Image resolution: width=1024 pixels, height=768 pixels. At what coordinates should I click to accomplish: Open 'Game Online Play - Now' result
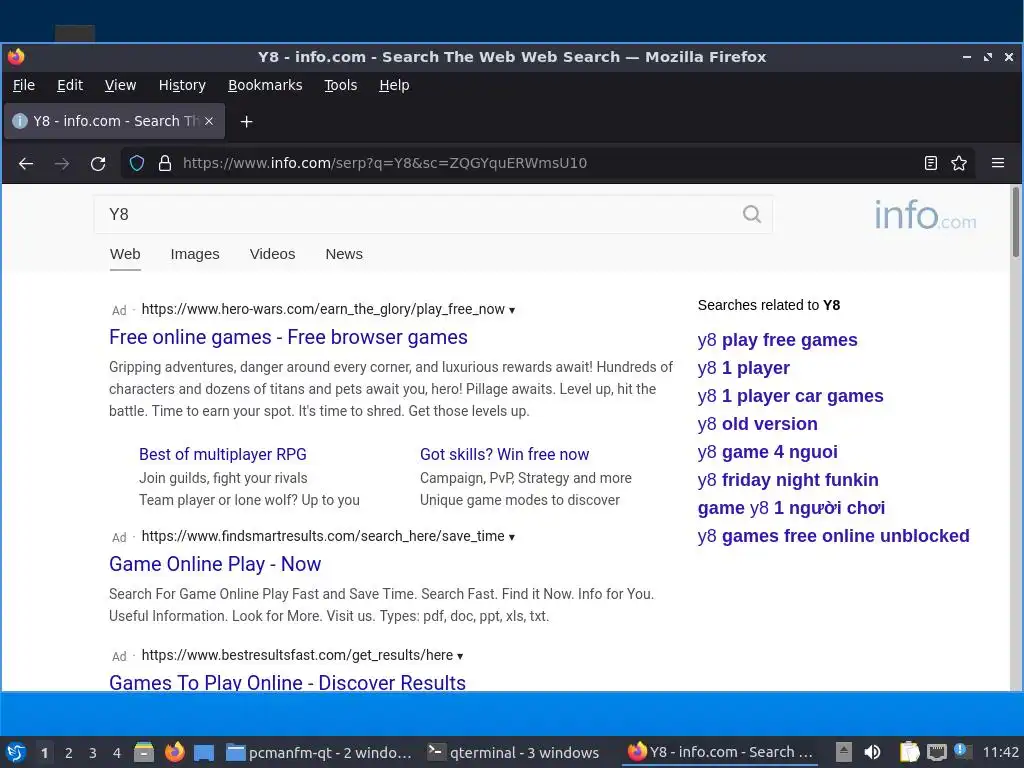pos(215,564)
